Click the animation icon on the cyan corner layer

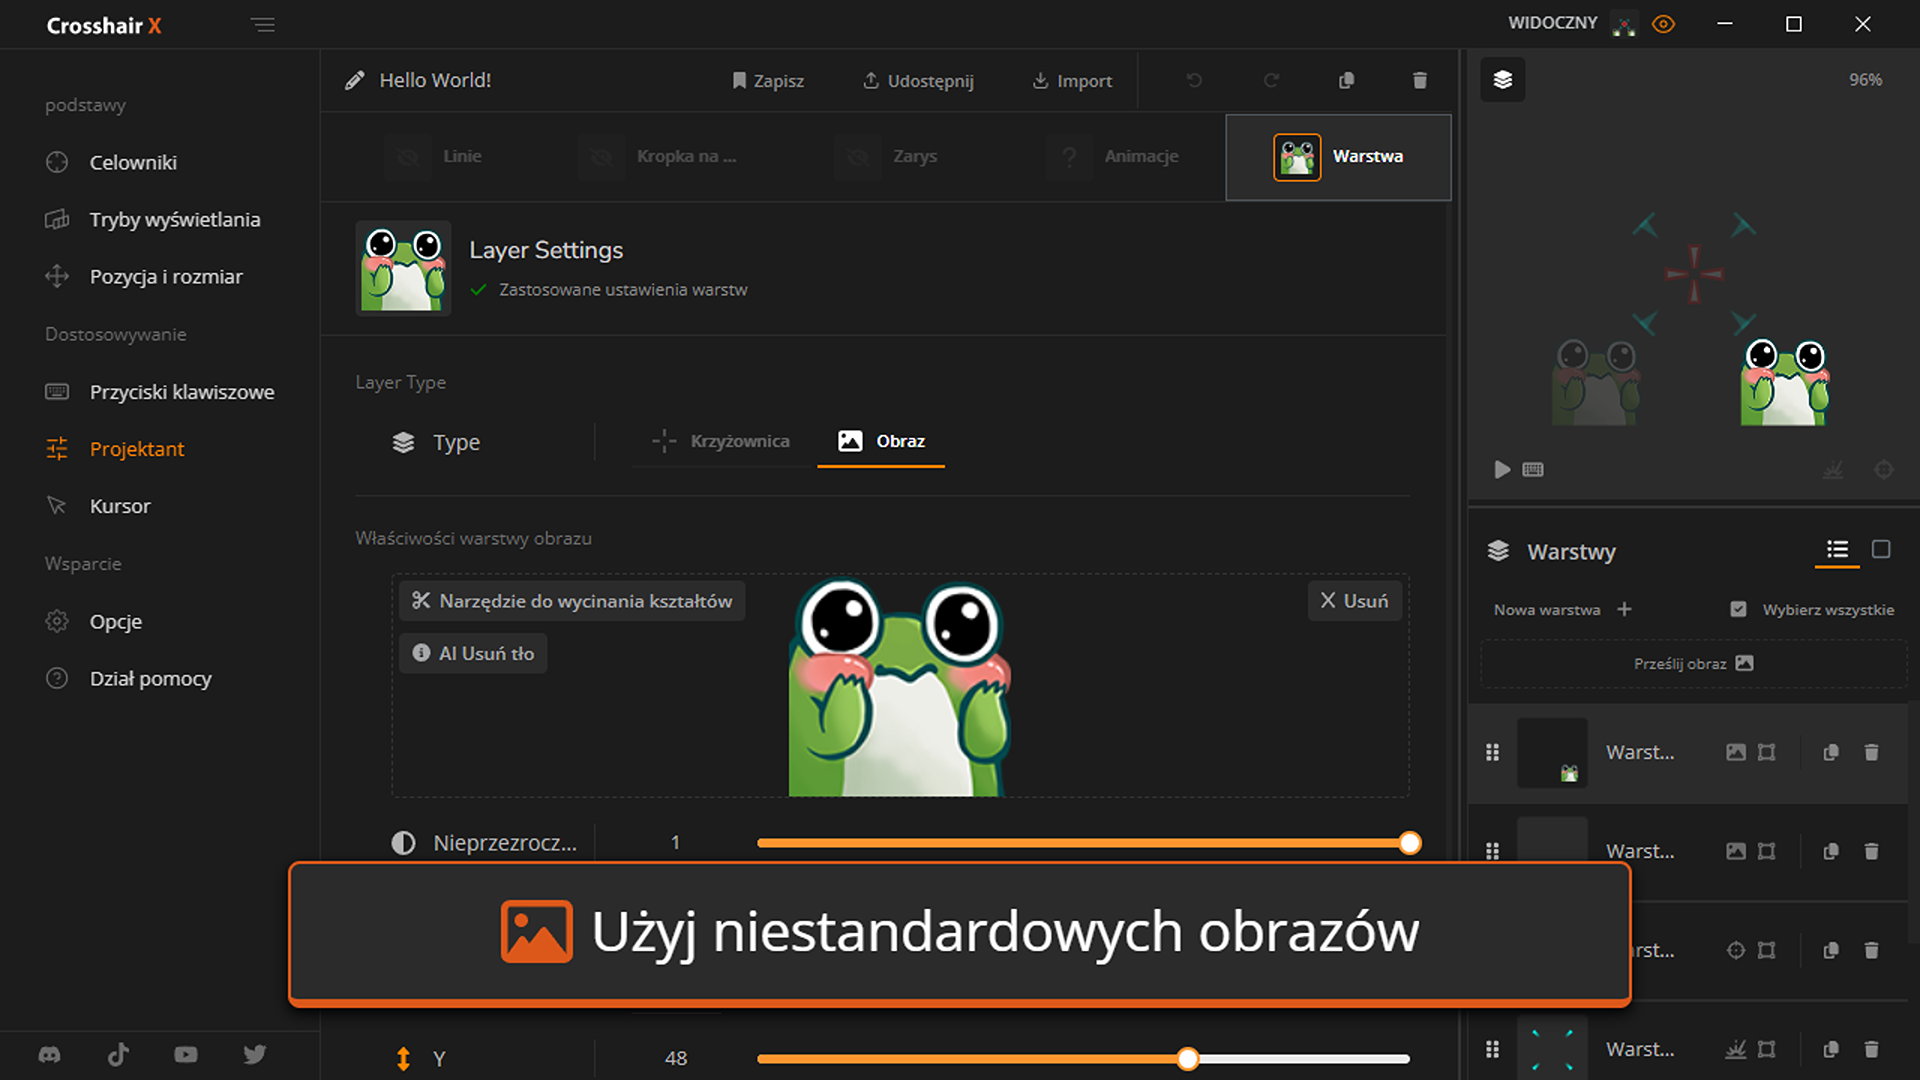pos(1736,1049)
